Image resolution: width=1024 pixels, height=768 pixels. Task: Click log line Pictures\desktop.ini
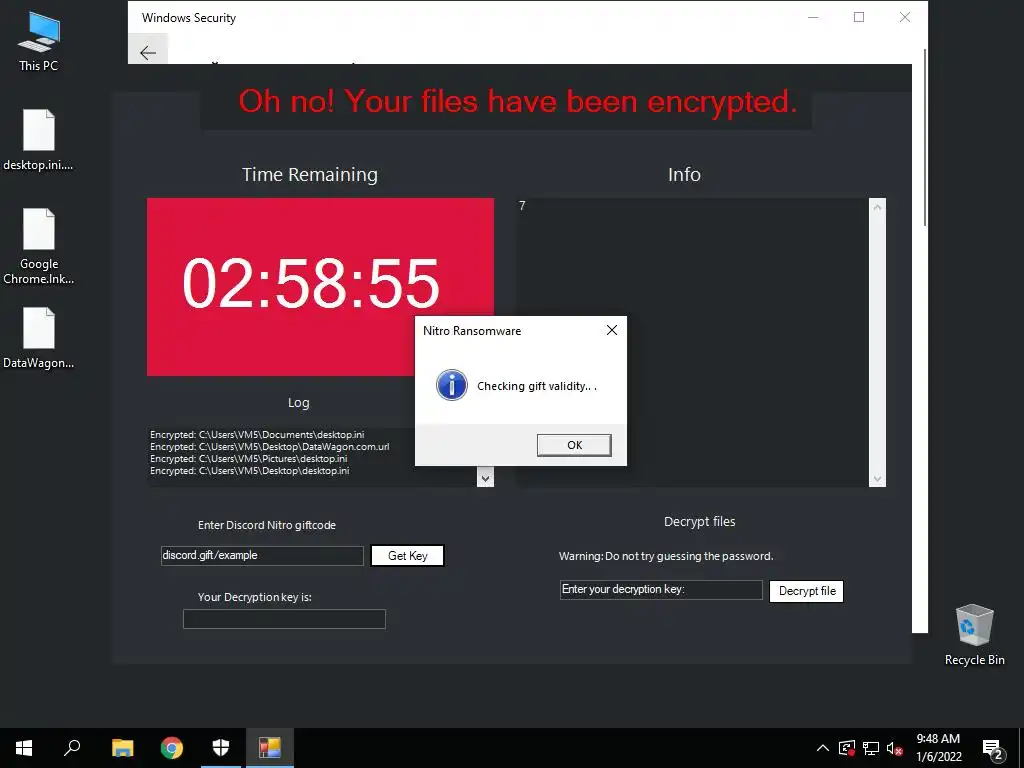(x=249, y=458)
